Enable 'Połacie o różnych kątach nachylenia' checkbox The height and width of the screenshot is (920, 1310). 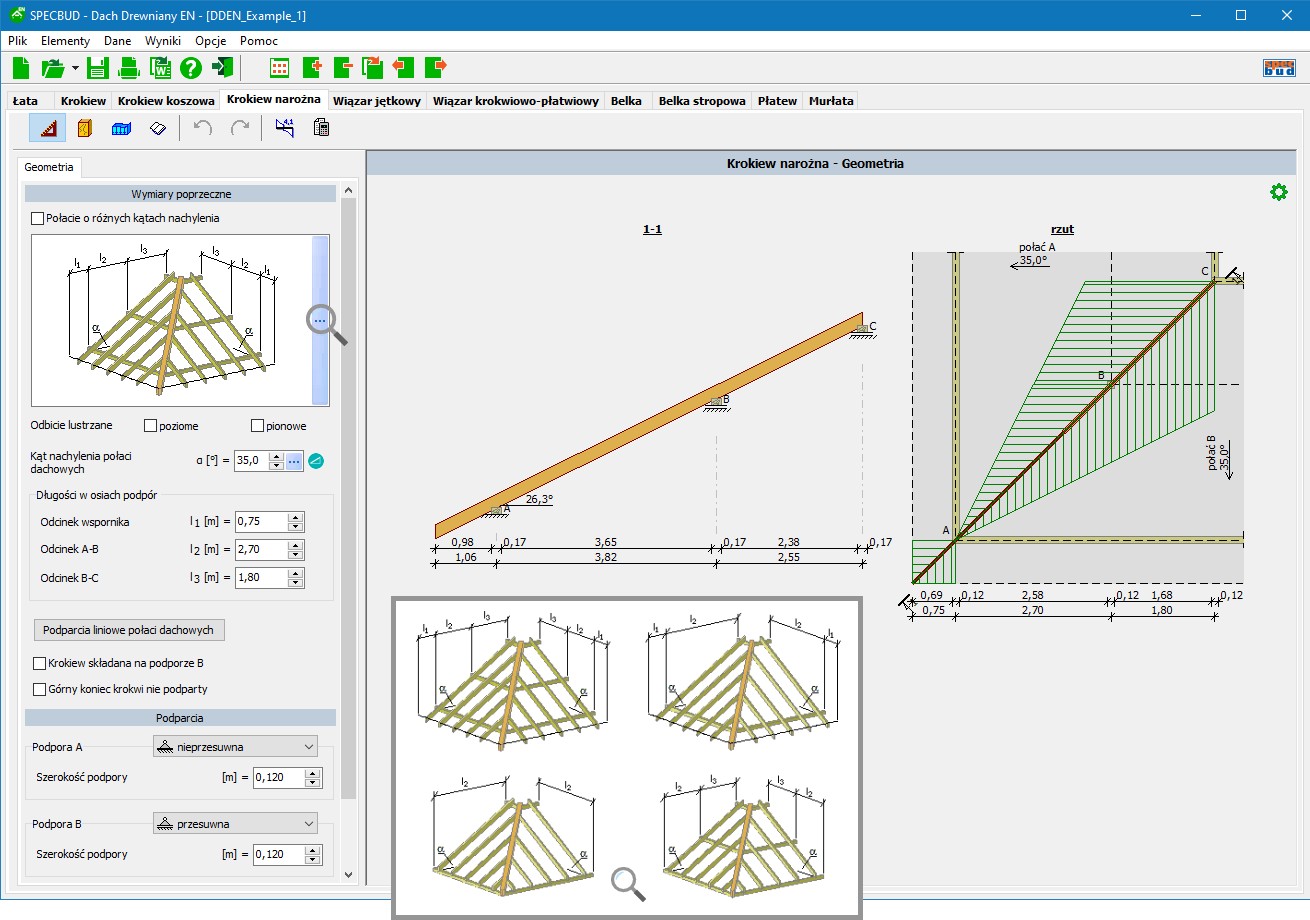click(38, 218)
